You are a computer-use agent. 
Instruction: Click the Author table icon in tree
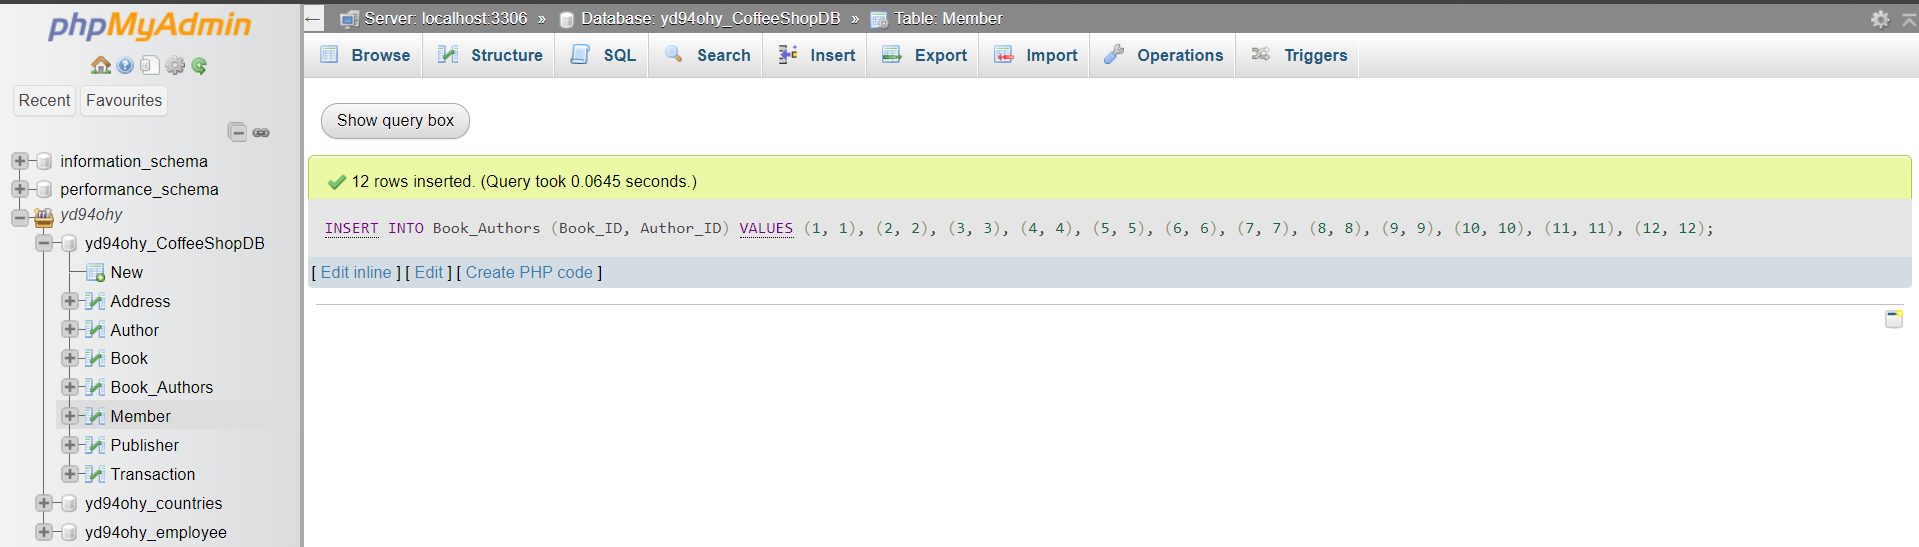[95, 330]
